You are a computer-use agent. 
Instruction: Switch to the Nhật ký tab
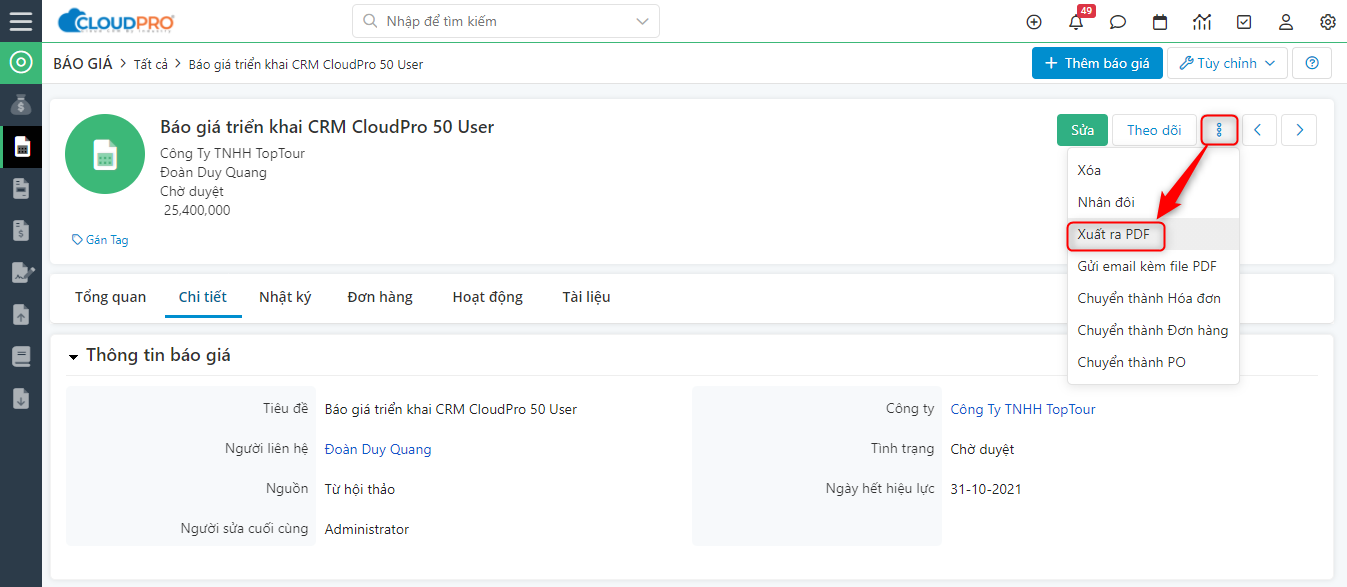pos(285,297)
